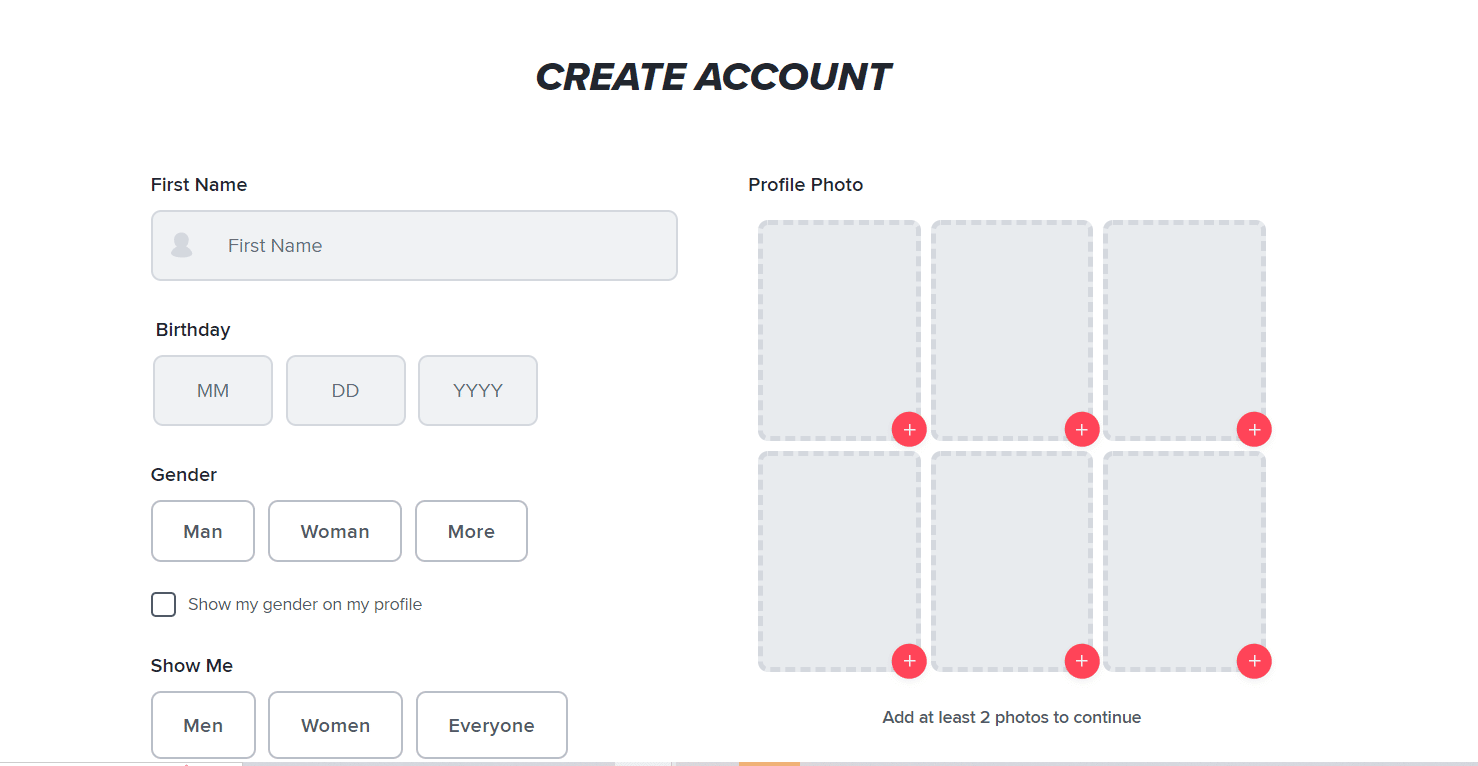Add a photo in the first profile slot
The height and width of the screenshot is (766, 1478).
909,429
